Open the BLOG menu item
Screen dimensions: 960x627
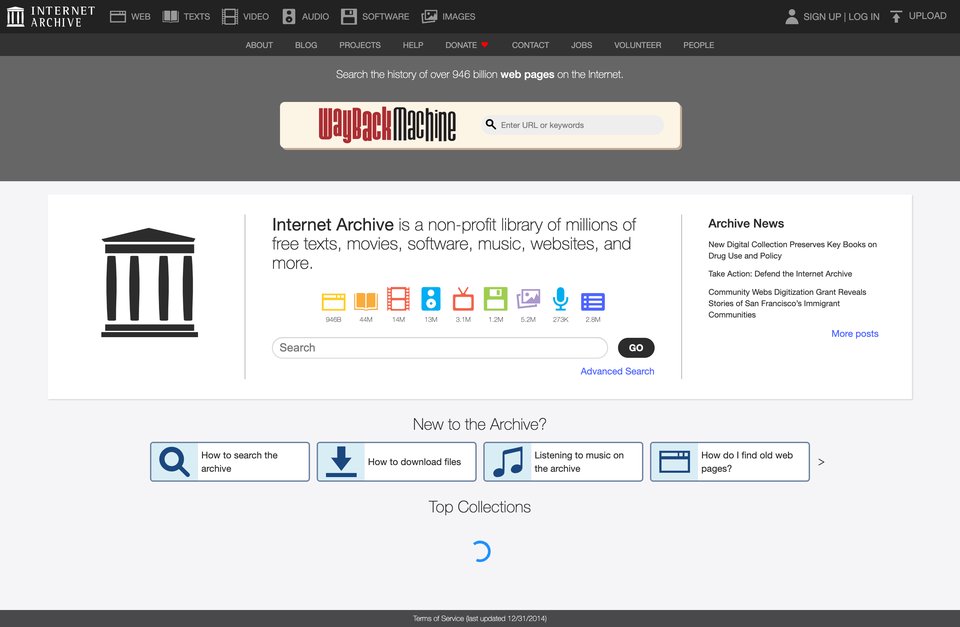[x=306, y=45]
